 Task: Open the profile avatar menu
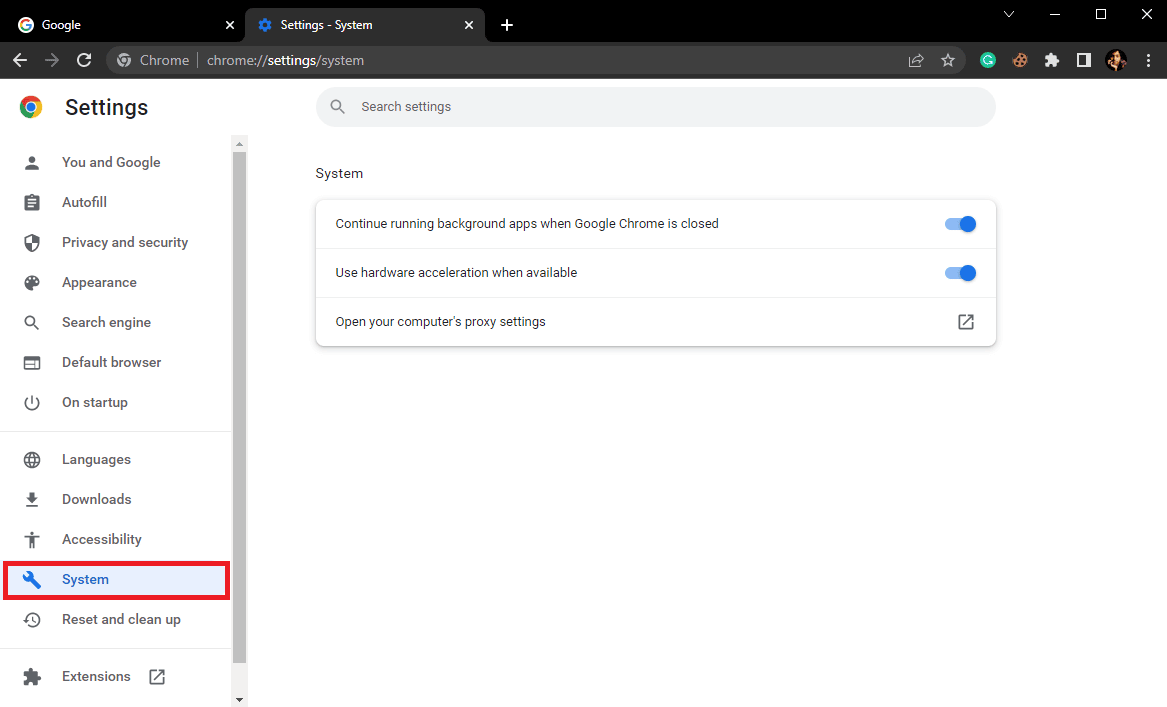coord(1116,60)
